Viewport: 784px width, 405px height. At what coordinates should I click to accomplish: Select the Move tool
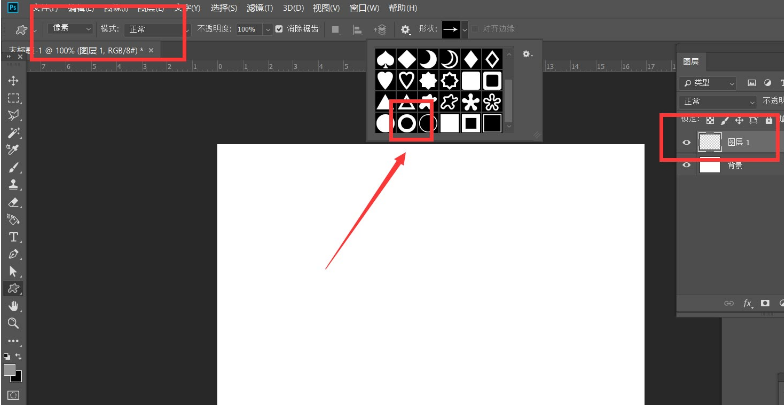pyautogui.click(x=13, y=80)
